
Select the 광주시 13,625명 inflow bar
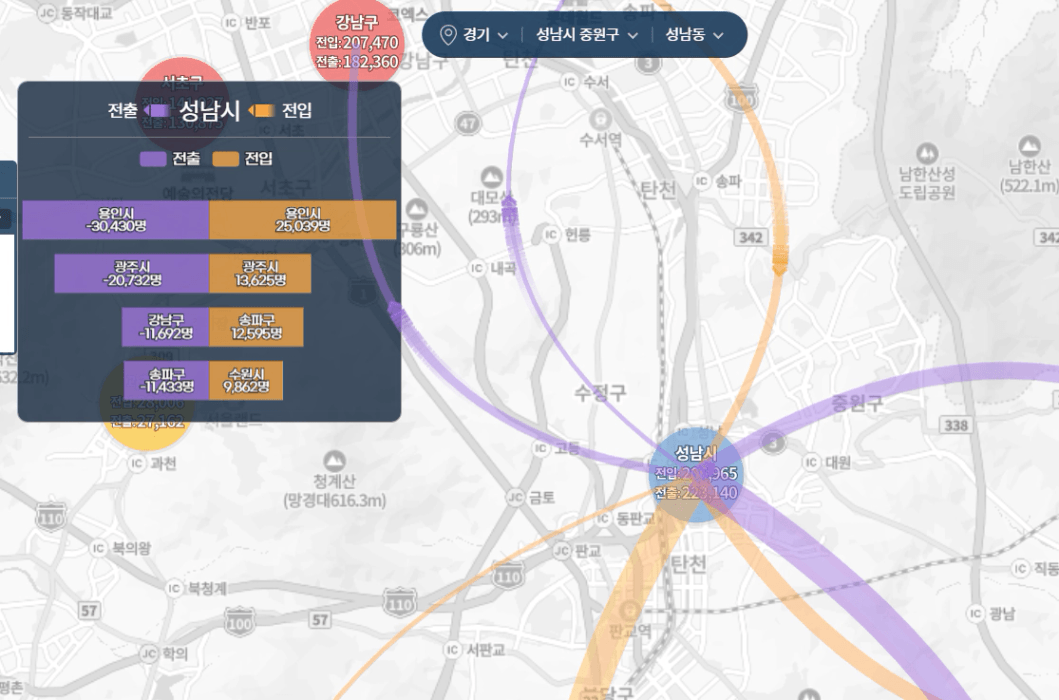coord(260,274)
